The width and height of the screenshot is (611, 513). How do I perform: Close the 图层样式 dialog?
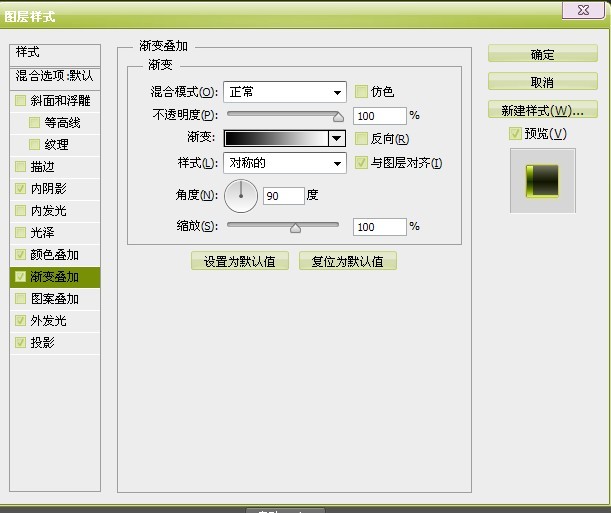pos(583,10)
